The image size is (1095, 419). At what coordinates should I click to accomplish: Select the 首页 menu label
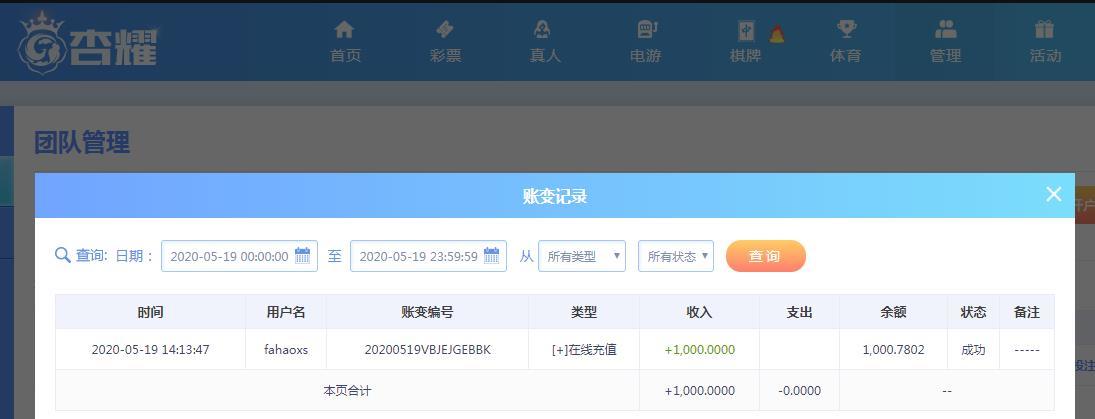346,56
